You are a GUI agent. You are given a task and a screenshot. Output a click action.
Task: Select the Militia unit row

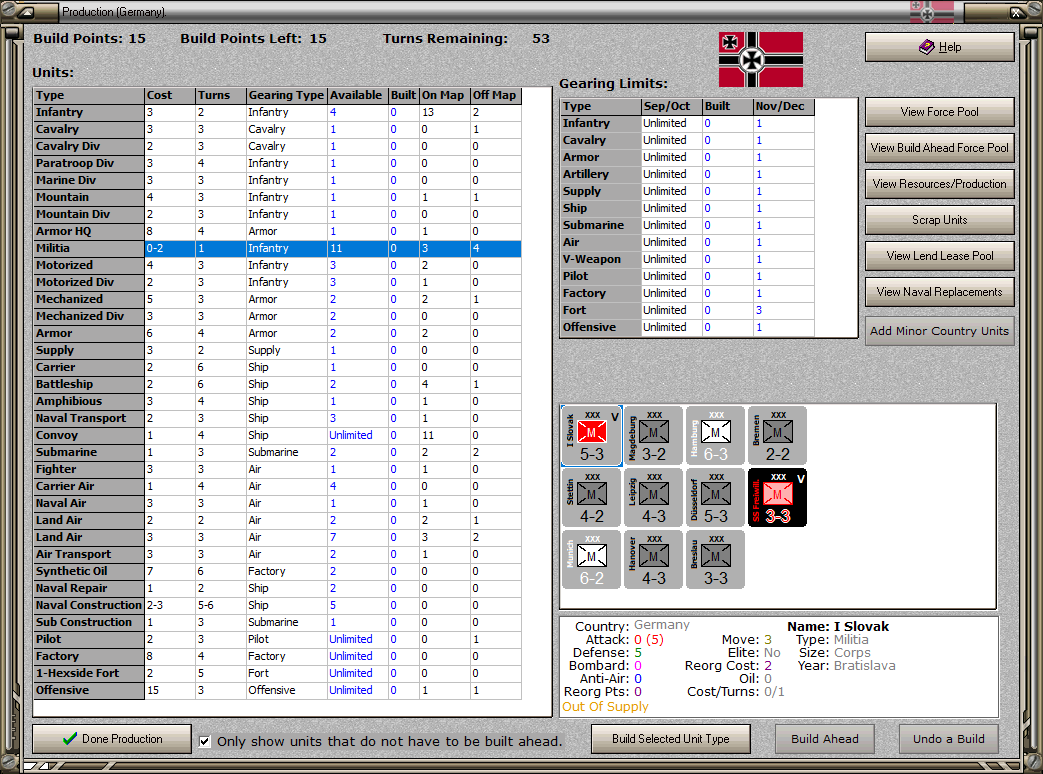coord(277,249)
